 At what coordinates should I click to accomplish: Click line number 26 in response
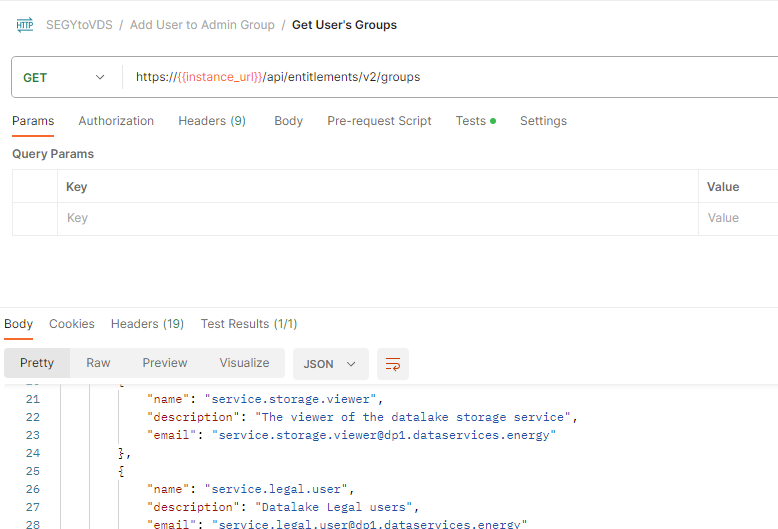(x=33, y=489)
